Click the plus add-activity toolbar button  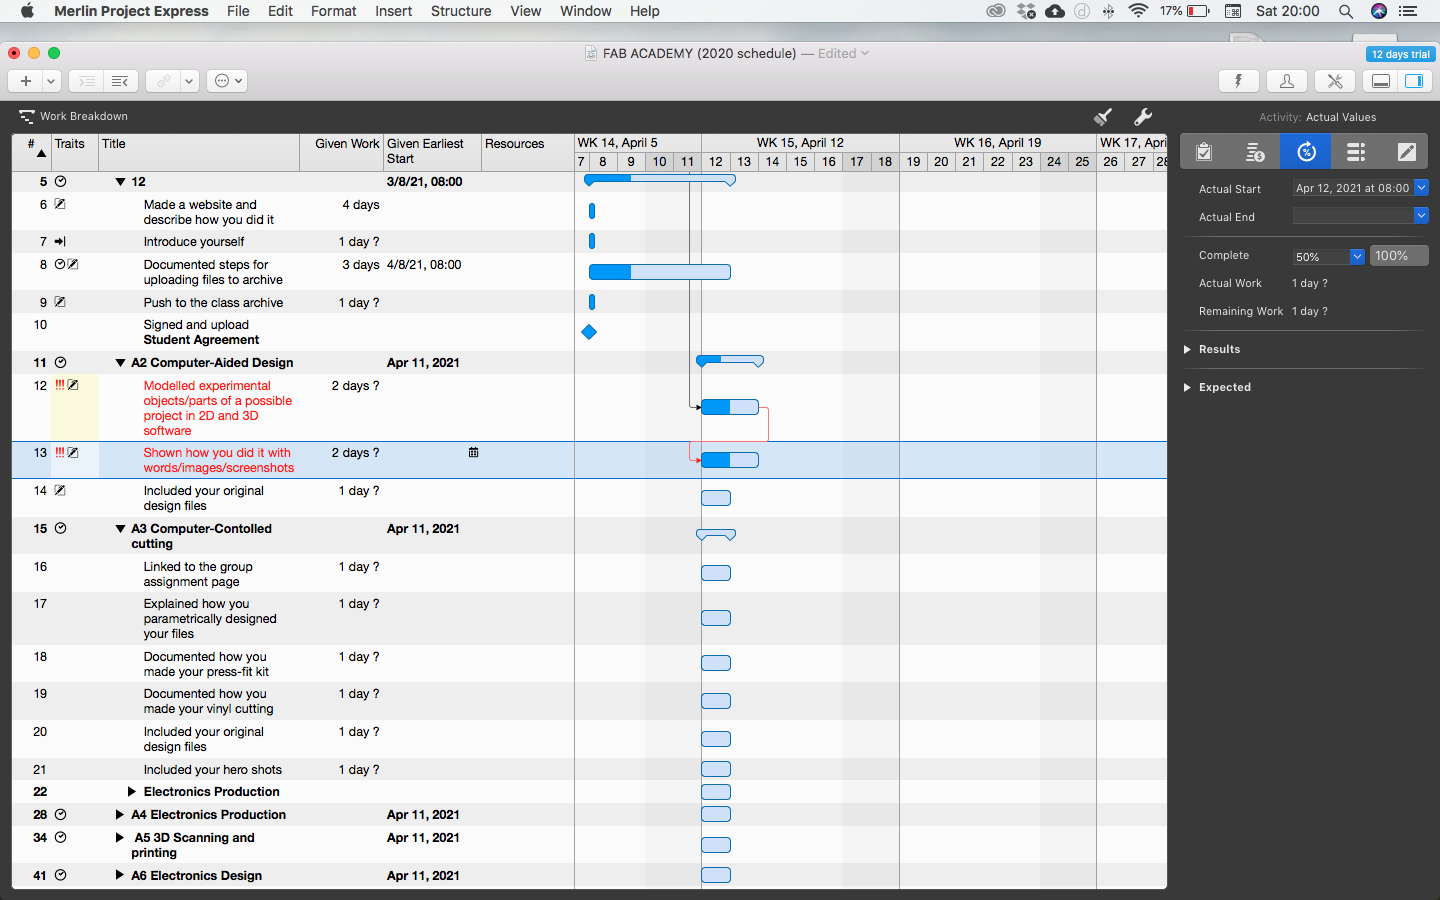(26, 81)
